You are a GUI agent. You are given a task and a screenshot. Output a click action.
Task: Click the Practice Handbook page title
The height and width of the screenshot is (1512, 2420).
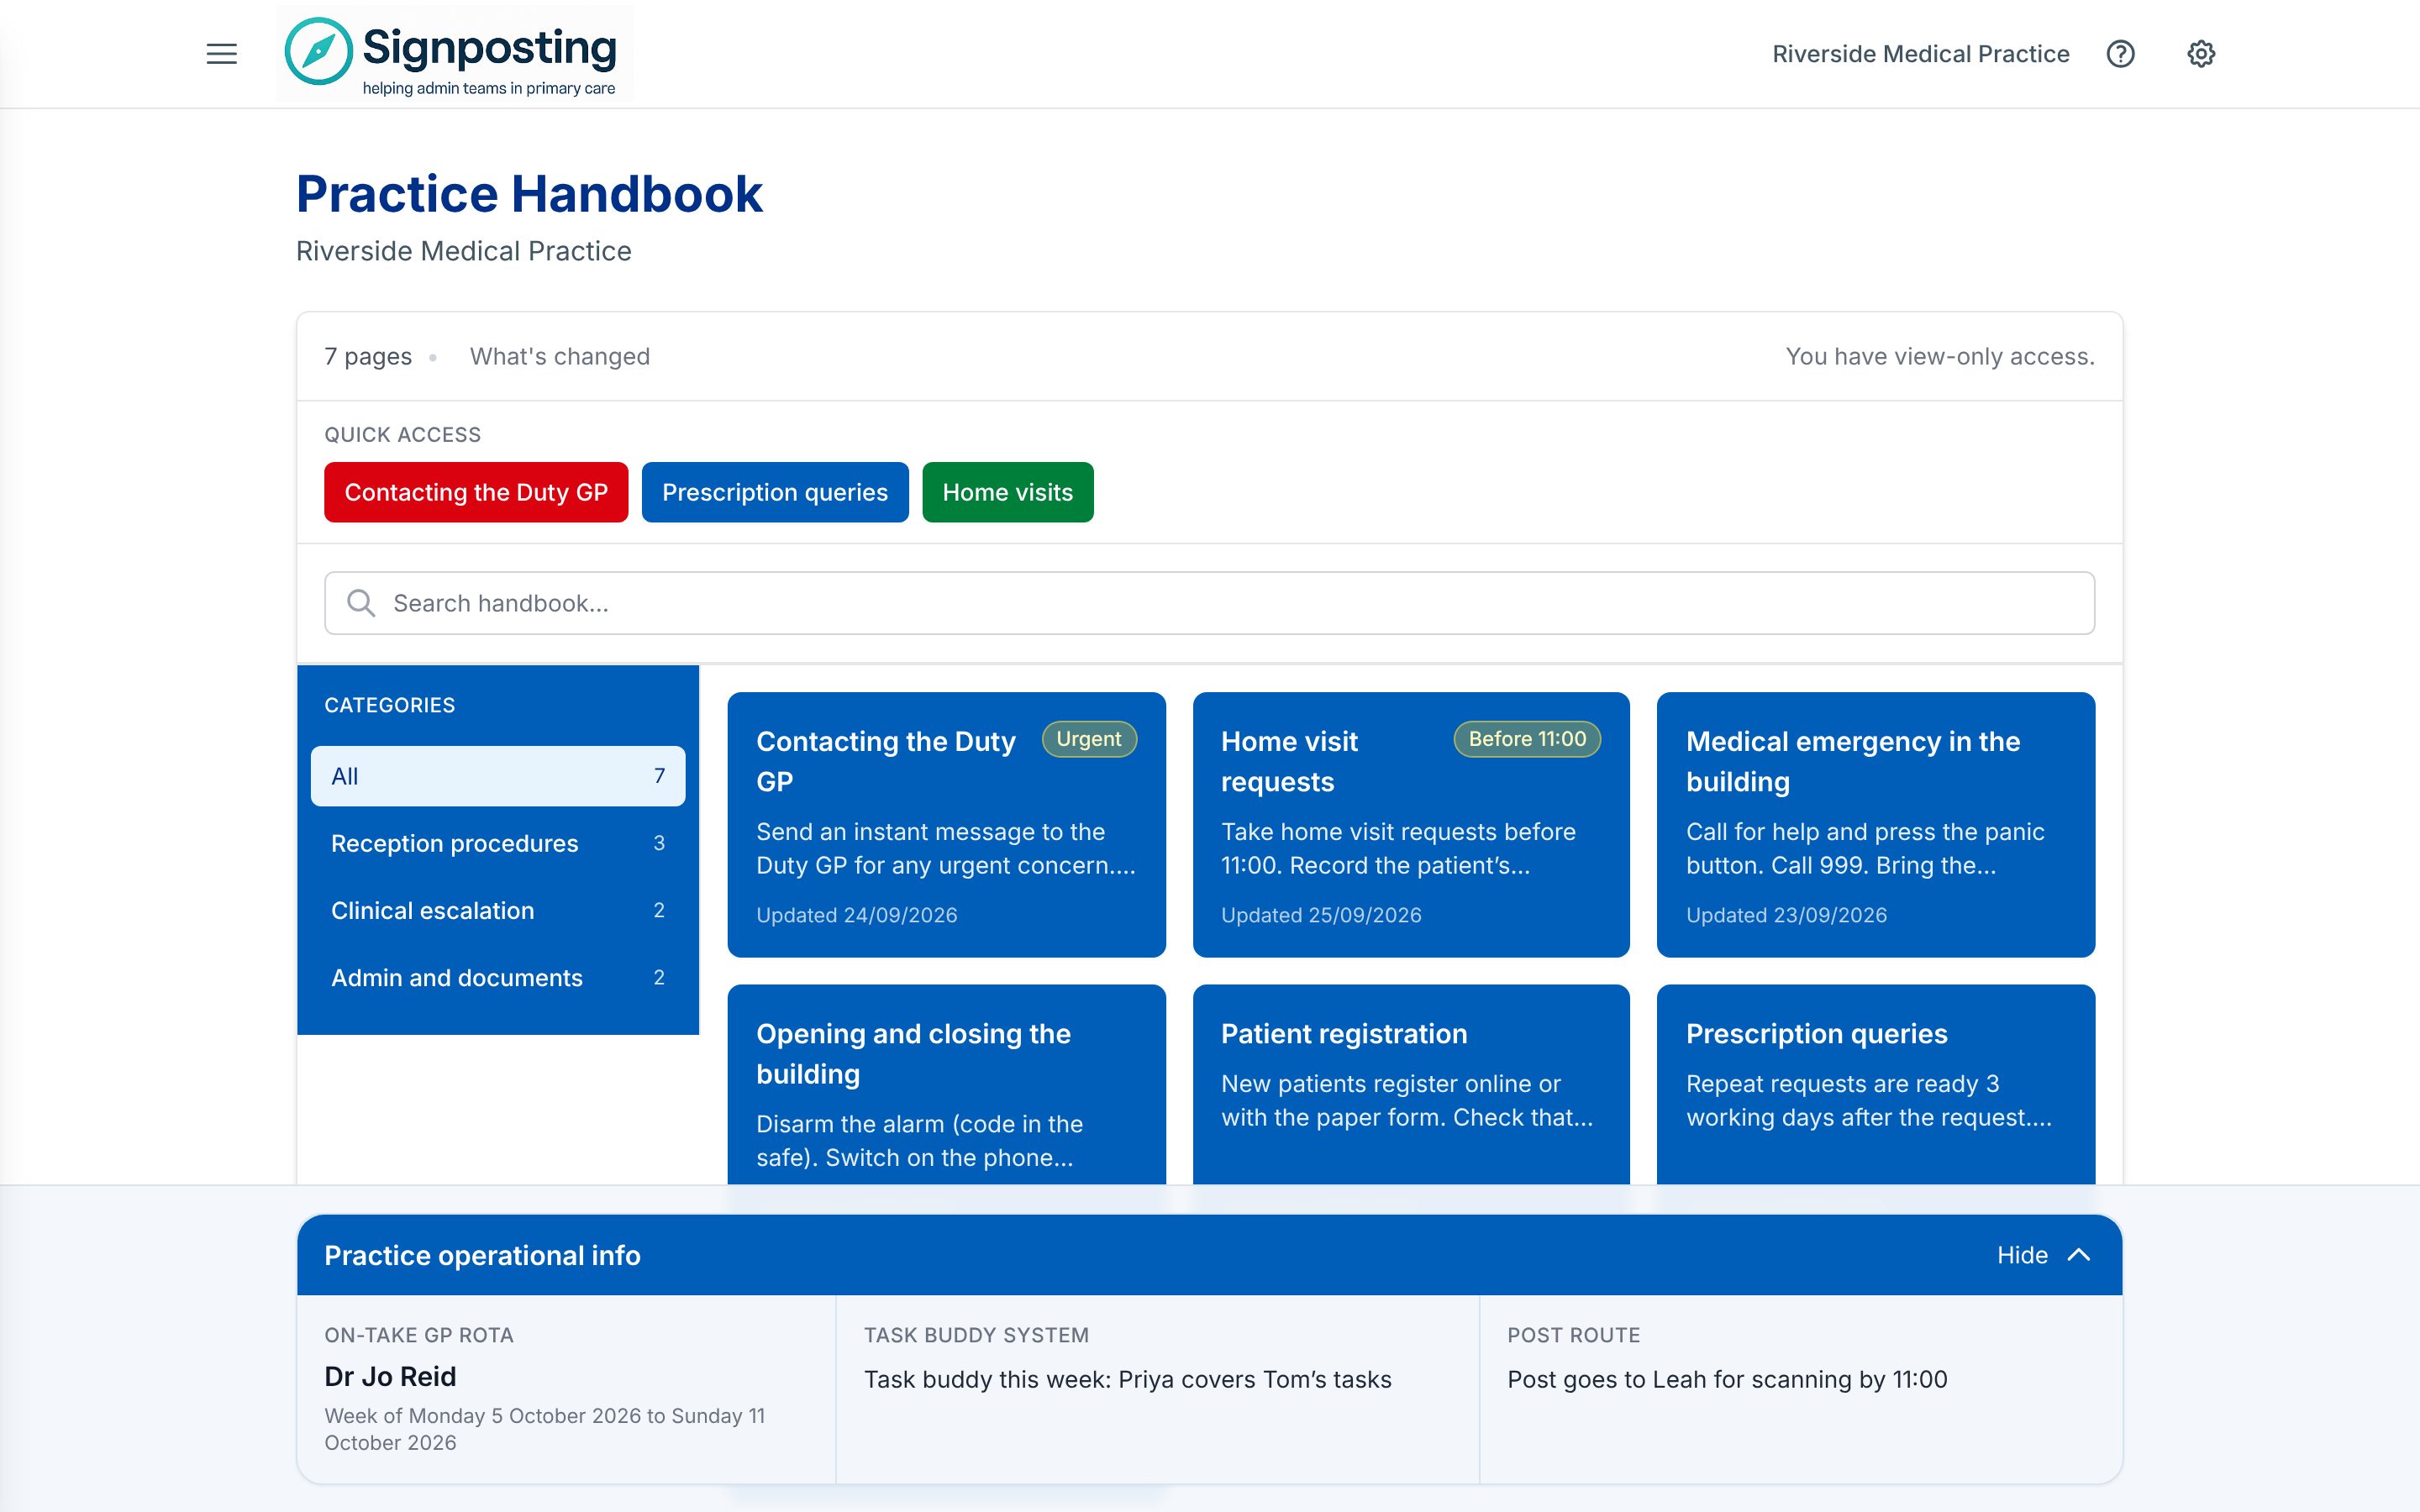click(x=529, y=194)
